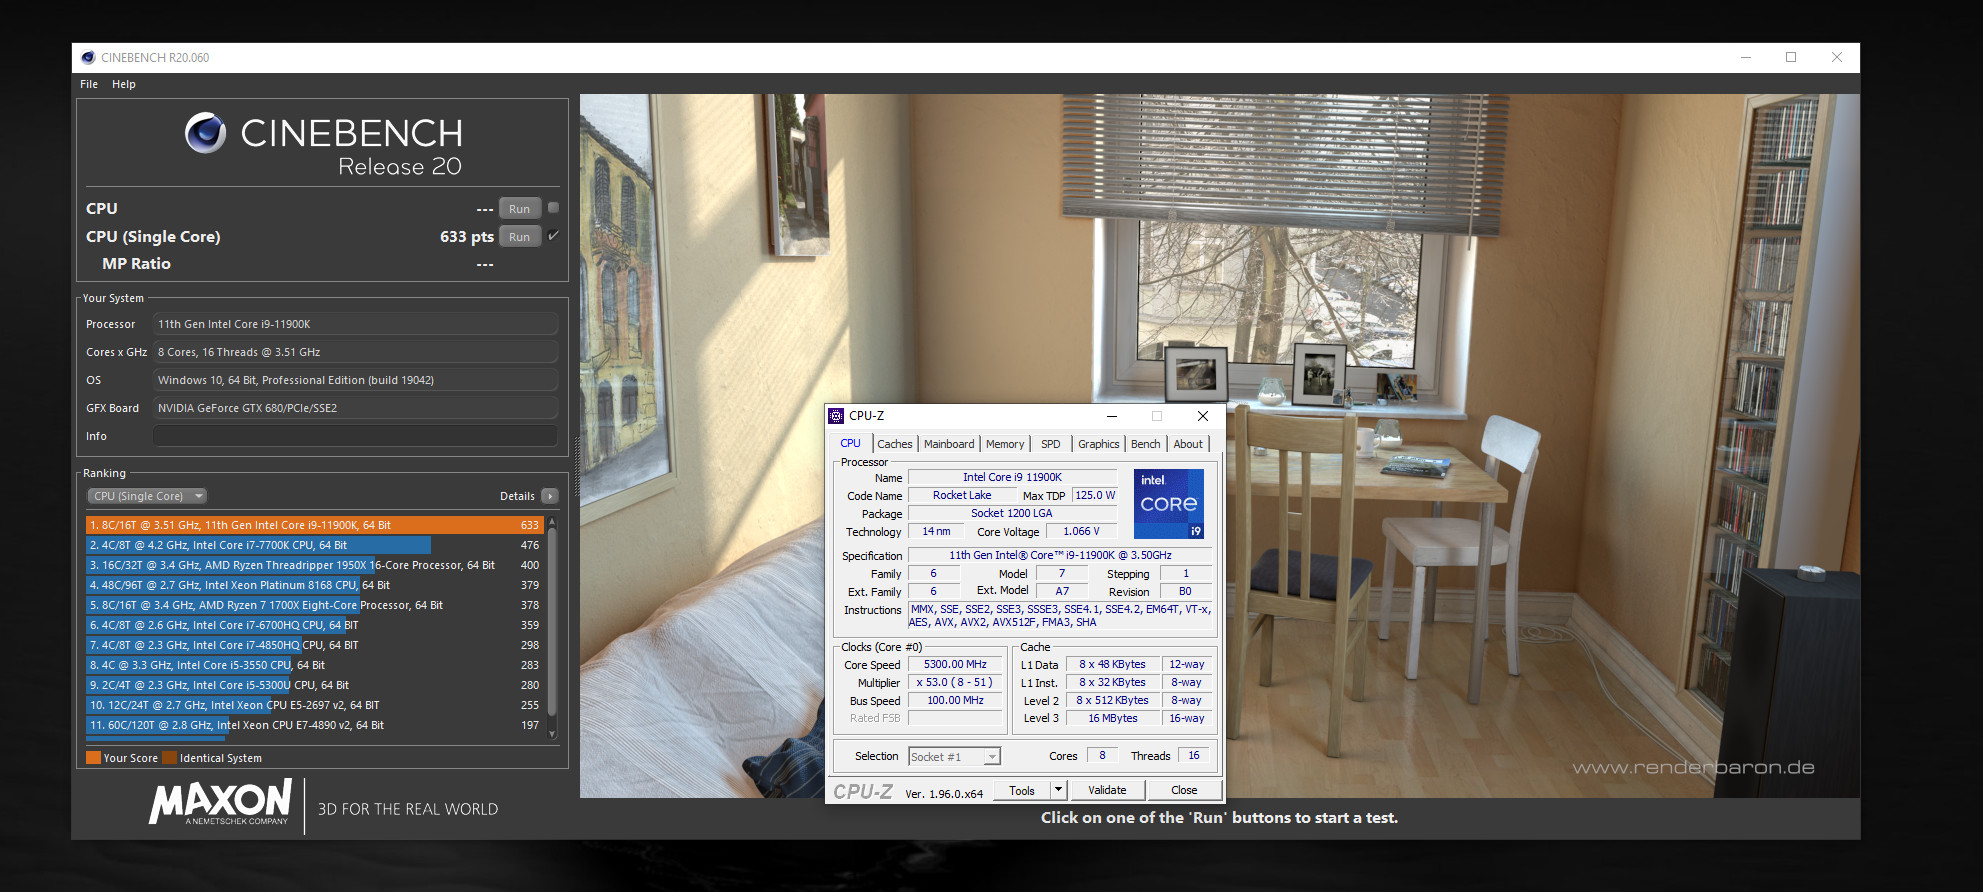This screenshot has height=892, width=1983.
Task: Open the File menu
Action: click(x=89, y=84)
